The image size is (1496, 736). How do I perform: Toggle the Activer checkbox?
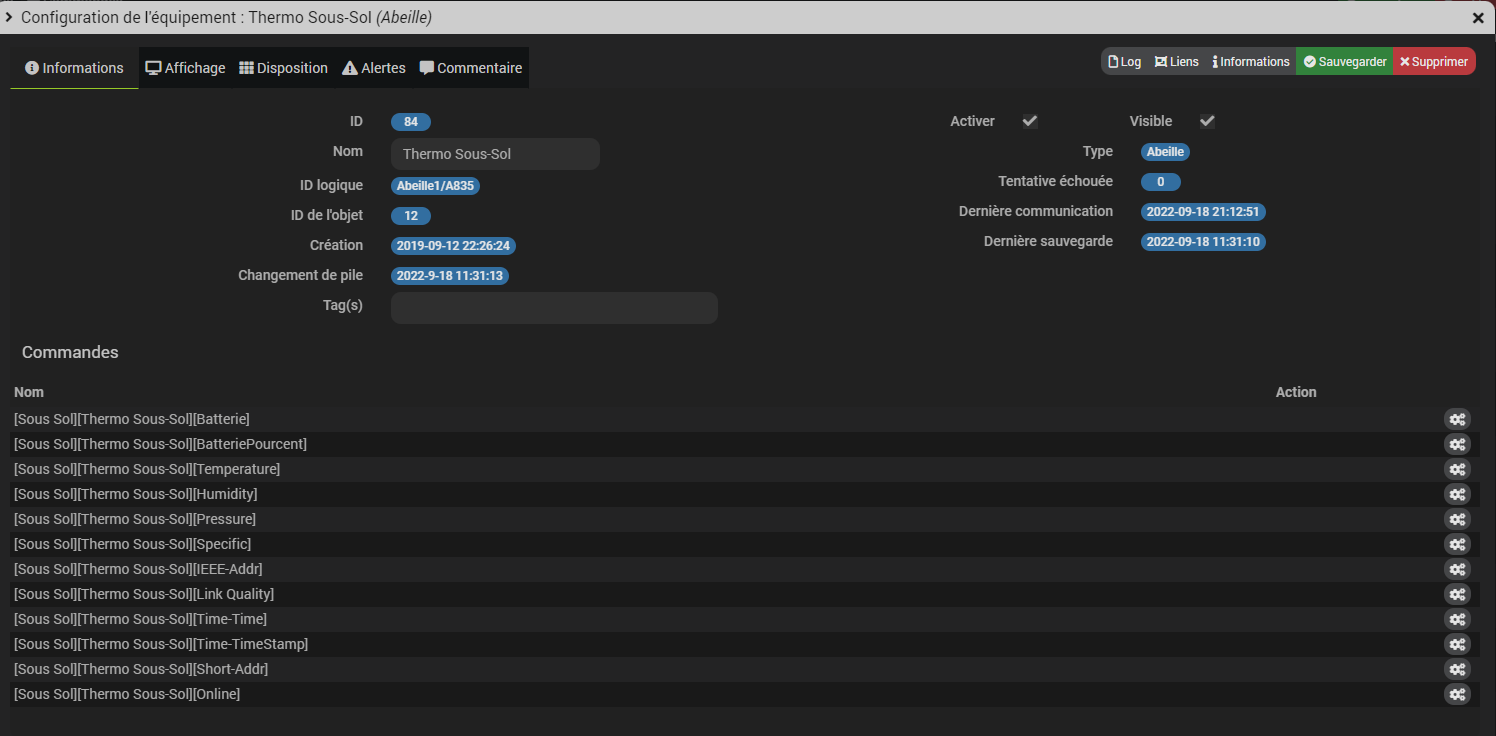point(1030,121)
